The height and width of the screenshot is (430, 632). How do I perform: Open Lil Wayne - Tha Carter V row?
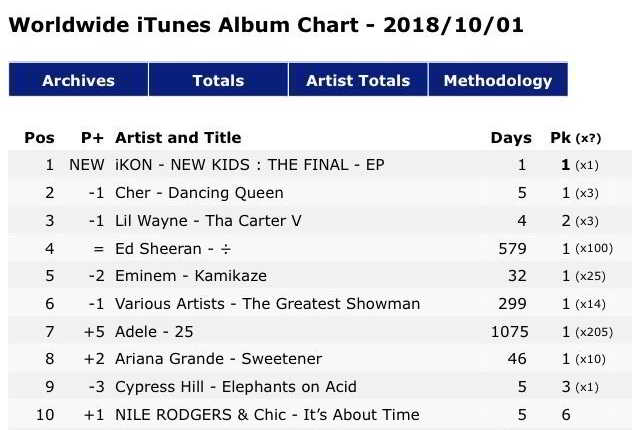click(320, 220)
